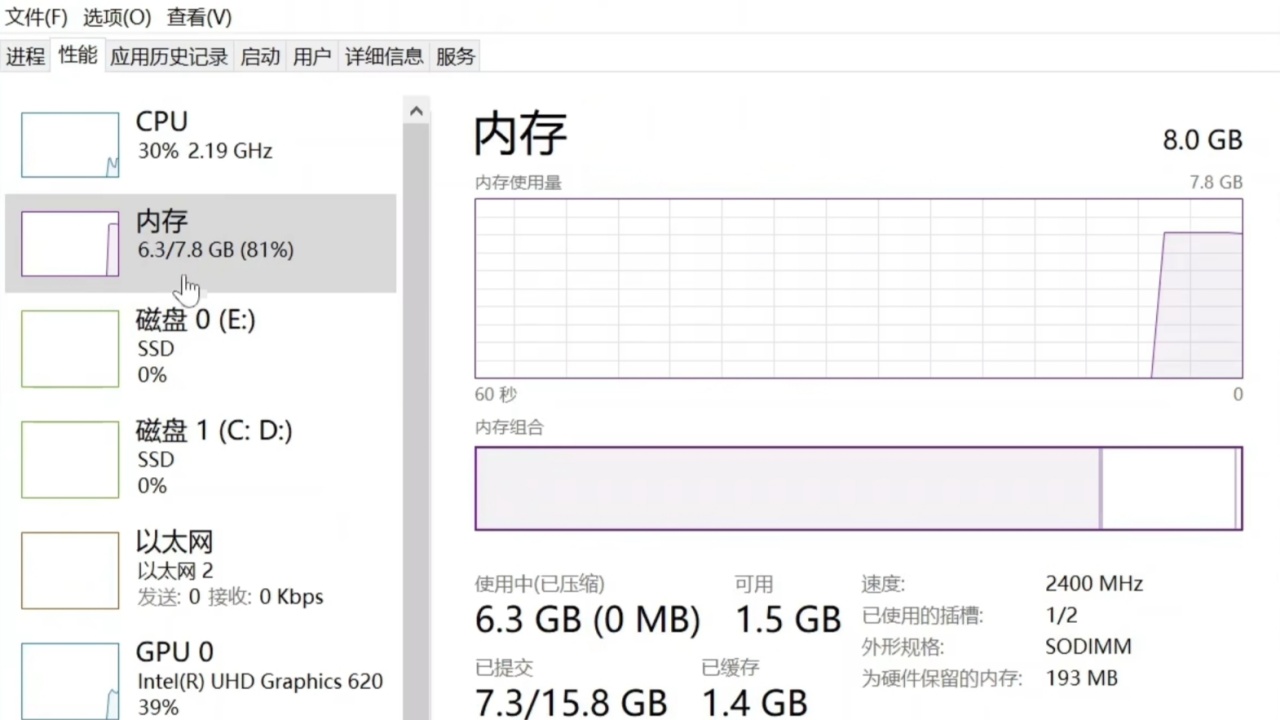Switch to the 服务 tab

tap(455, 57)
